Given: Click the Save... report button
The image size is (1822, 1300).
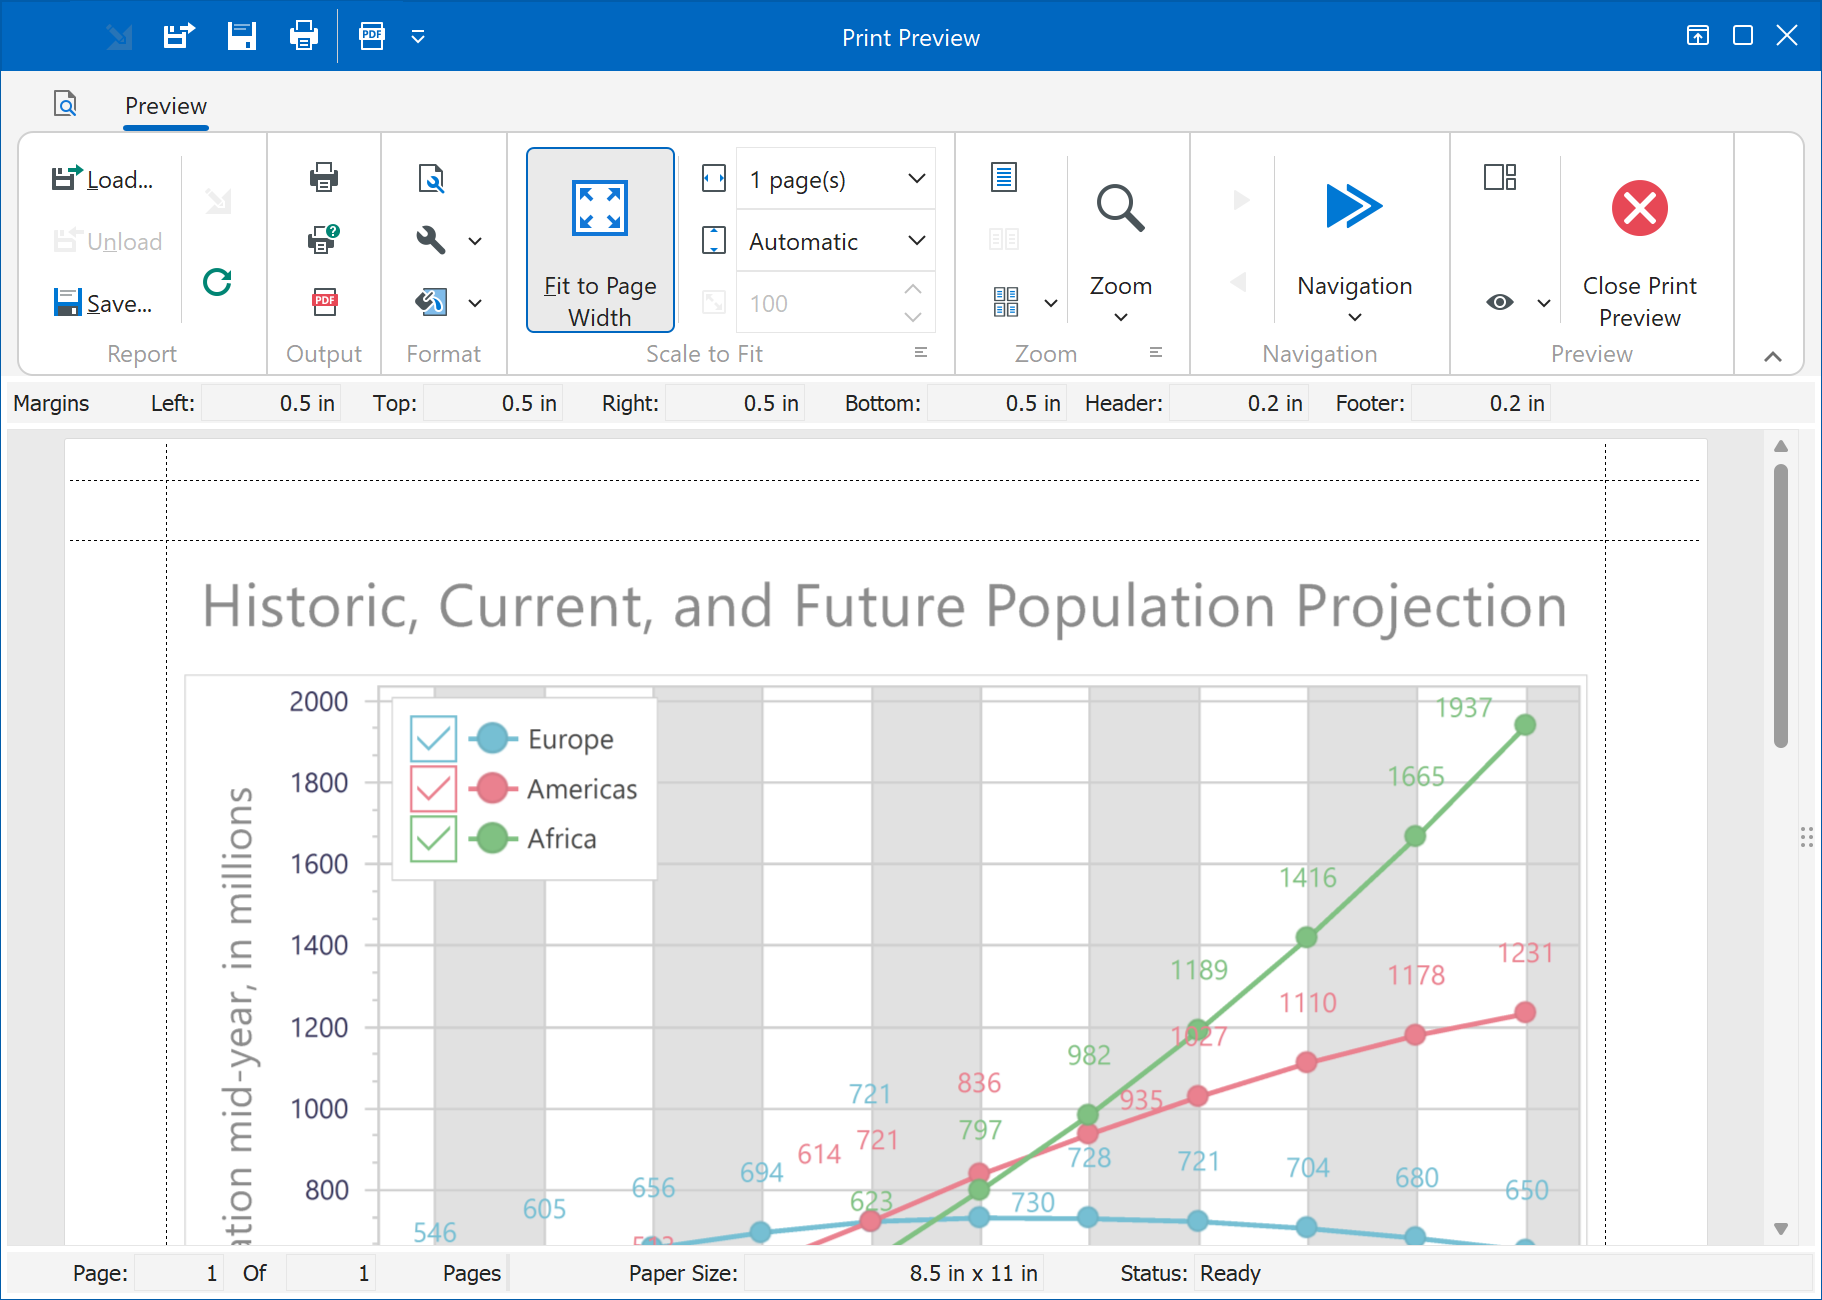Looking at the screenshot, I should 103,303.
